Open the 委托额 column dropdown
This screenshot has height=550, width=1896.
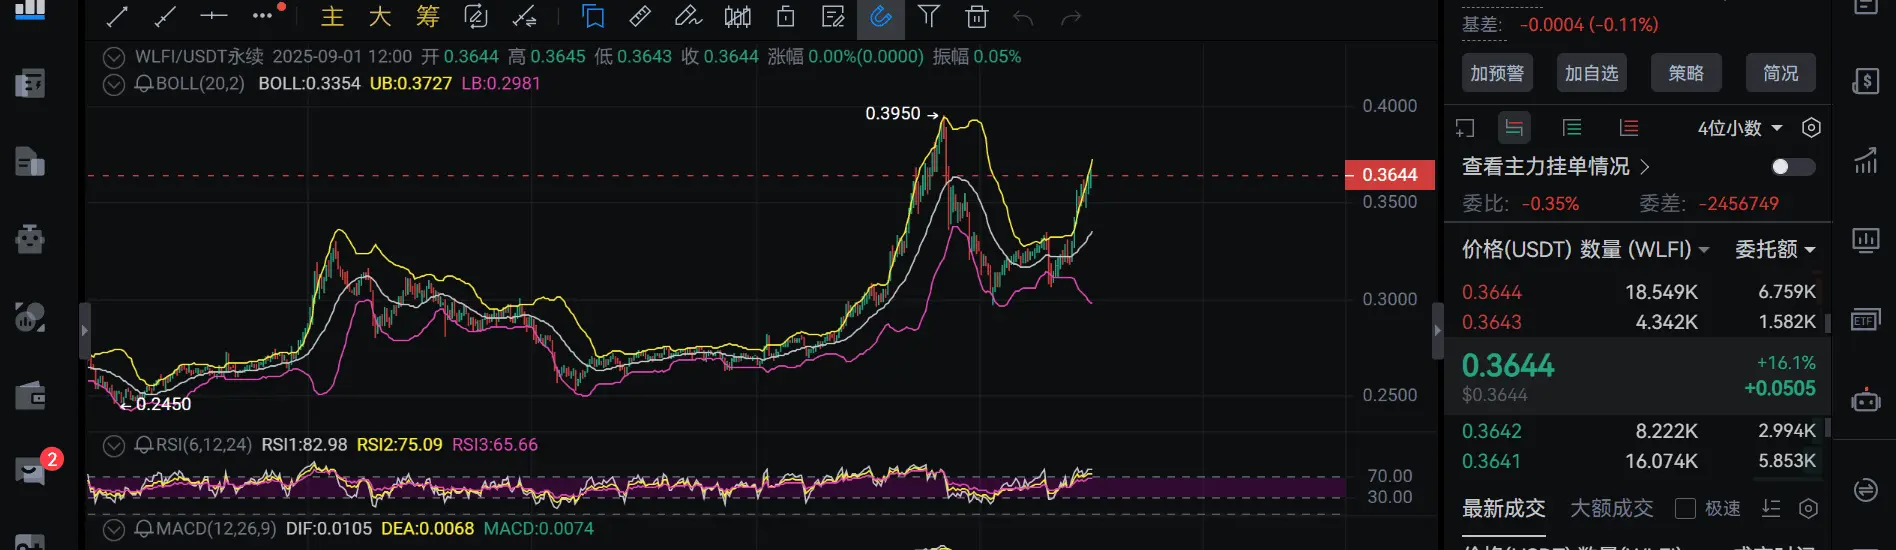pos(1775,249)
